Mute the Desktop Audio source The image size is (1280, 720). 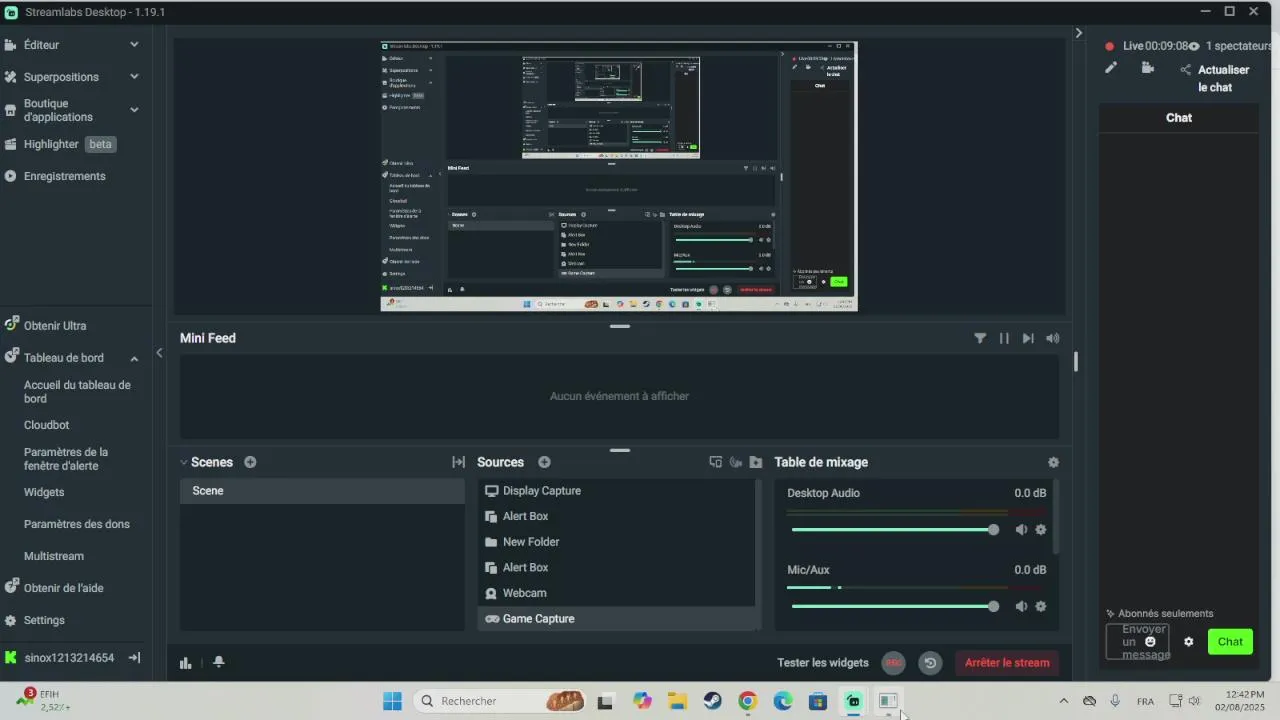coord(1021,530)
